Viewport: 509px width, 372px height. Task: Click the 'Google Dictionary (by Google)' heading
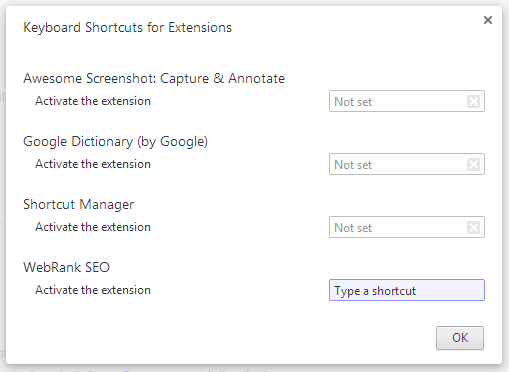115,142
